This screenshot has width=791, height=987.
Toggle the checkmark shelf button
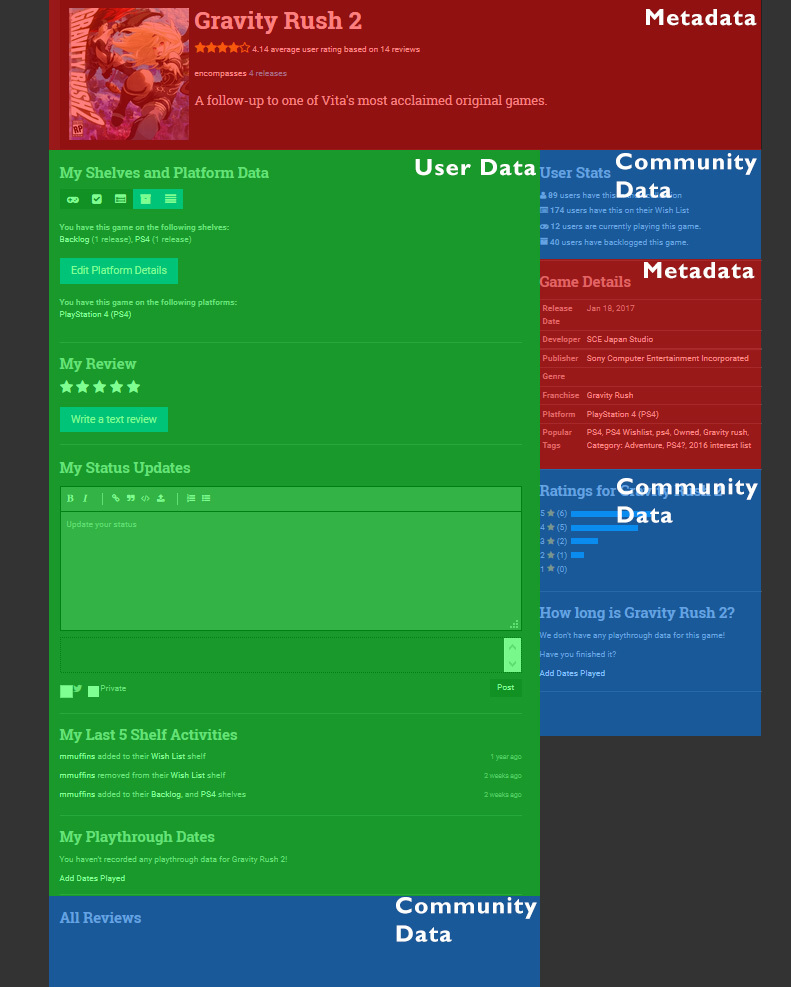[x=97, y=199]
